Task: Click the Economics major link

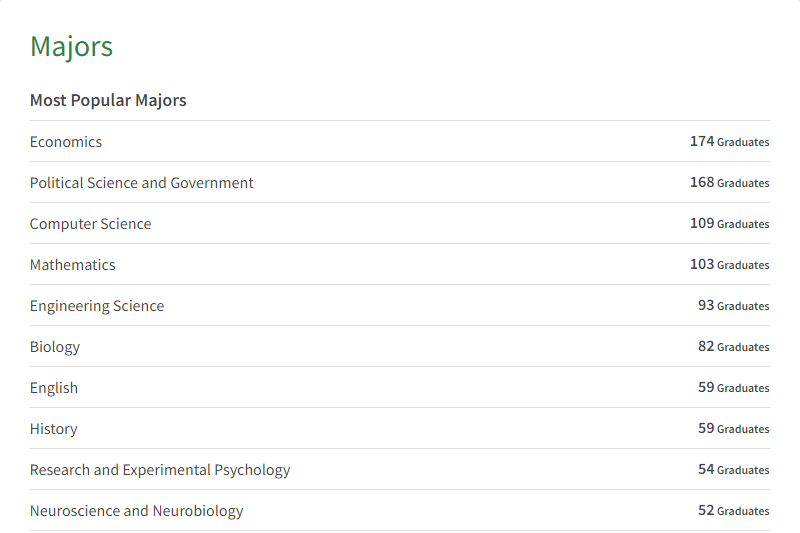Action: (66, 142)
